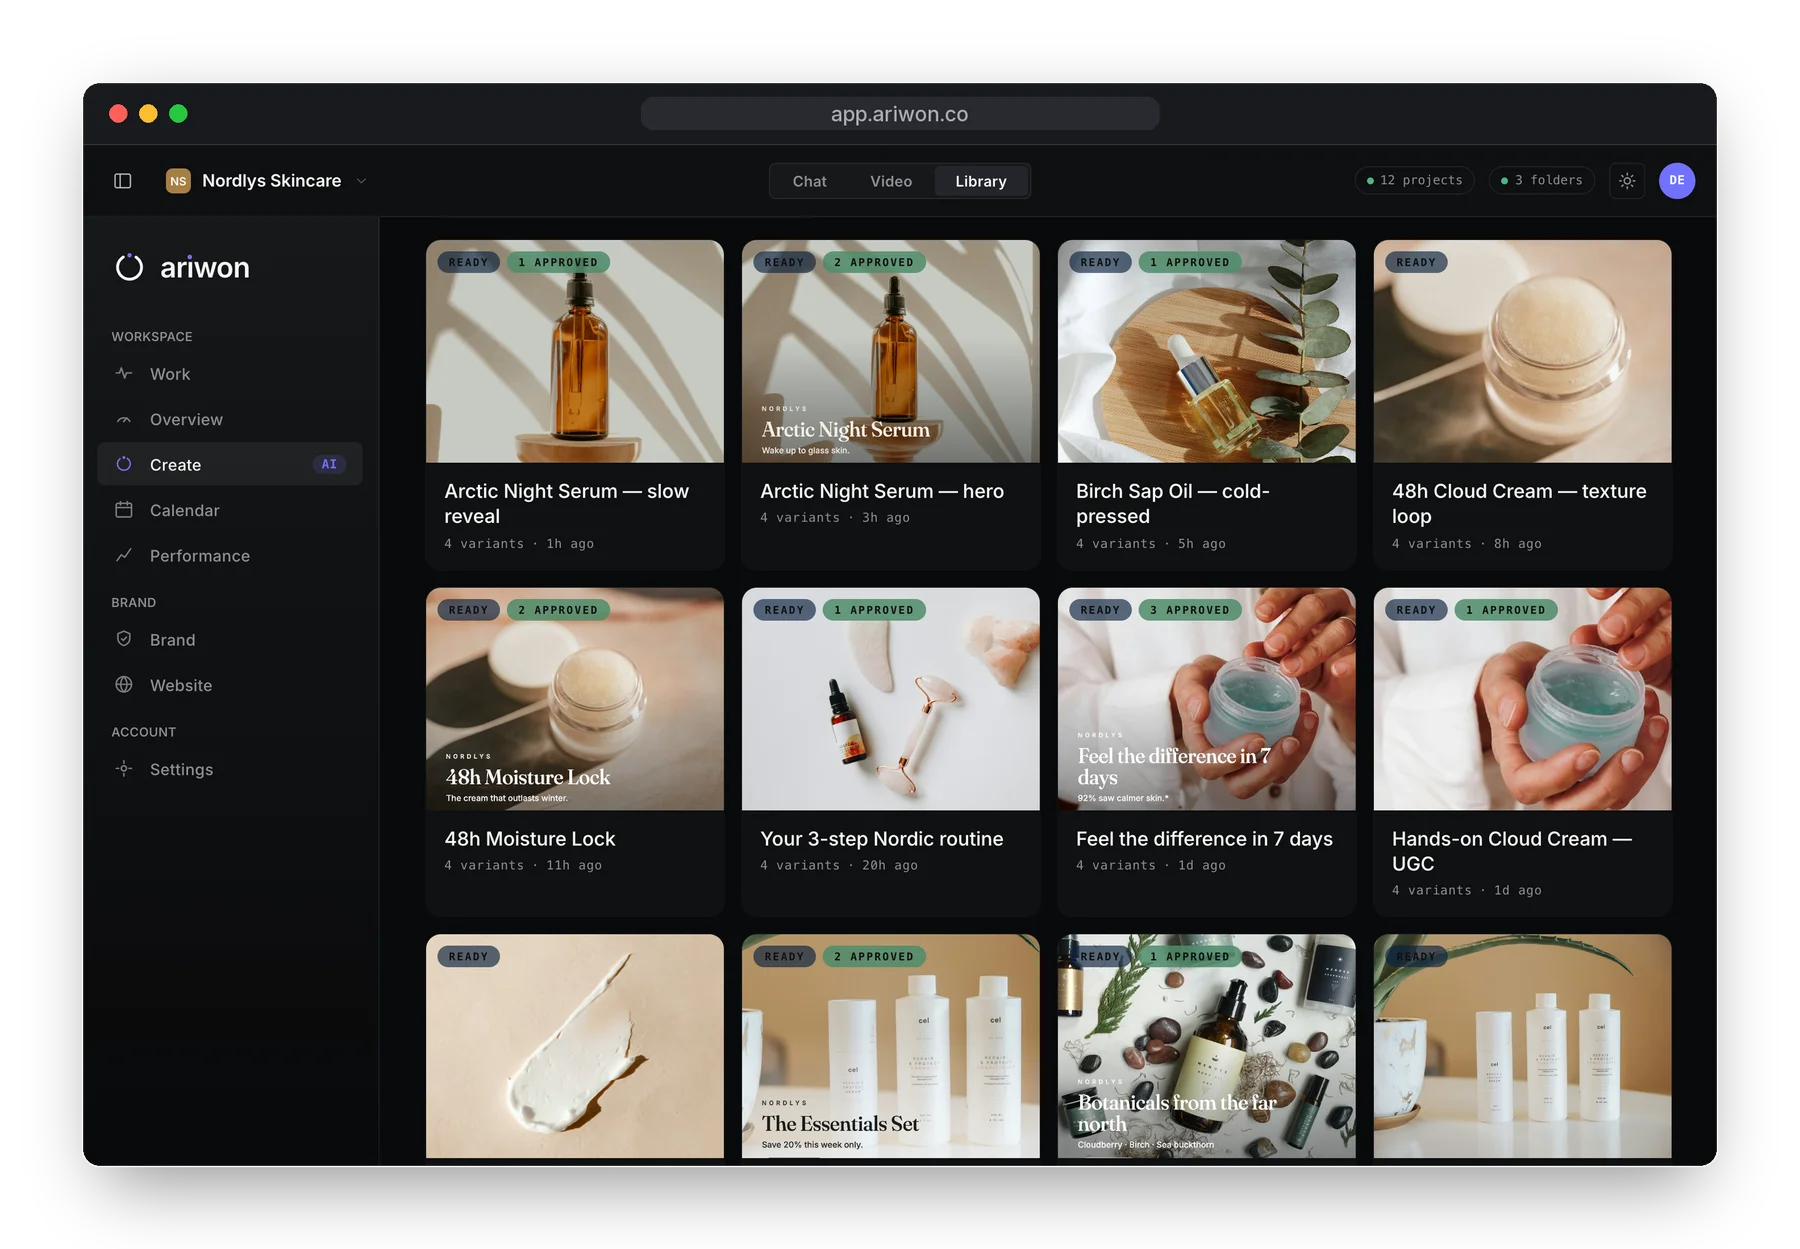Screen dimensions: 1800x1249
Task: Click the Birch Sap Oil — cold-pressed title
Action: 1173,504
